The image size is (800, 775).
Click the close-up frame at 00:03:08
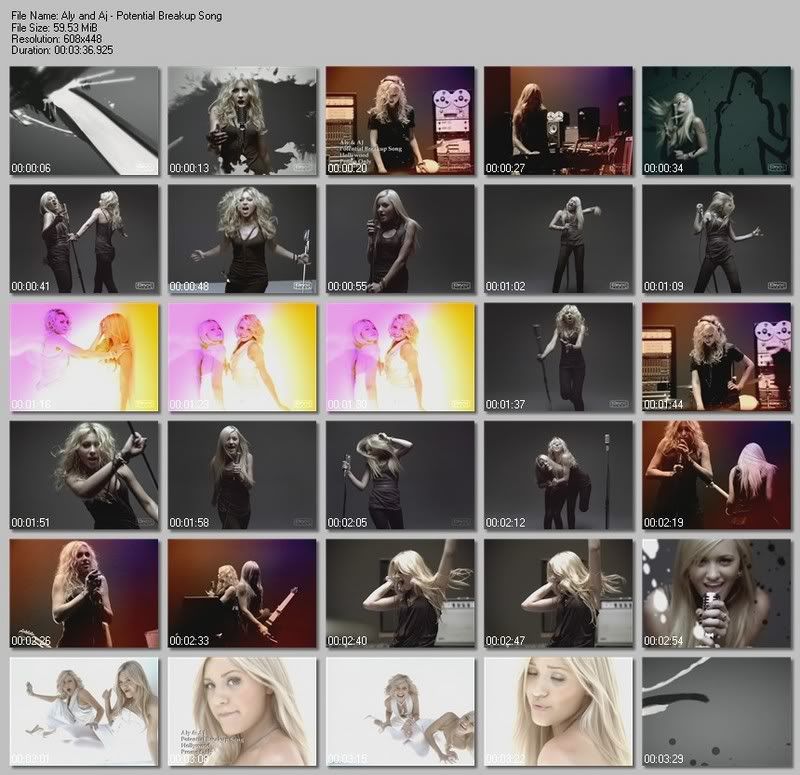click(242, 712)
